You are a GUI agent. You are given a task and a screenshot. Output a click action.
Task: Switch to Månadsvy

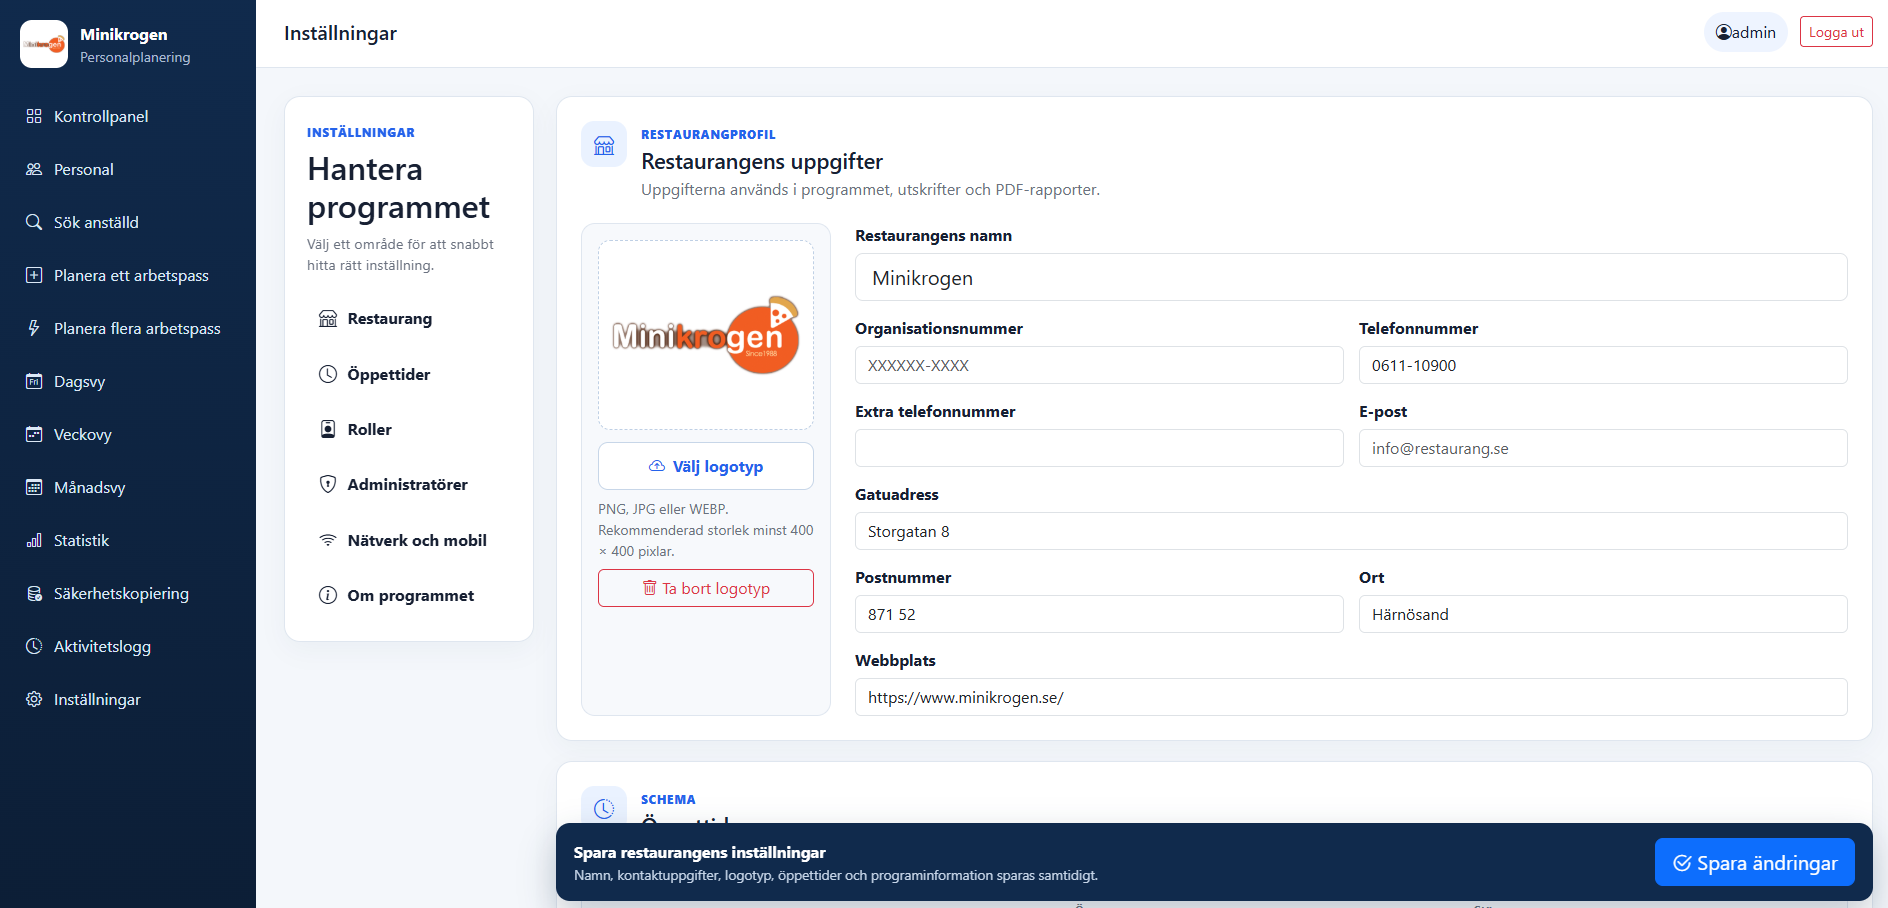pos(128,487)
